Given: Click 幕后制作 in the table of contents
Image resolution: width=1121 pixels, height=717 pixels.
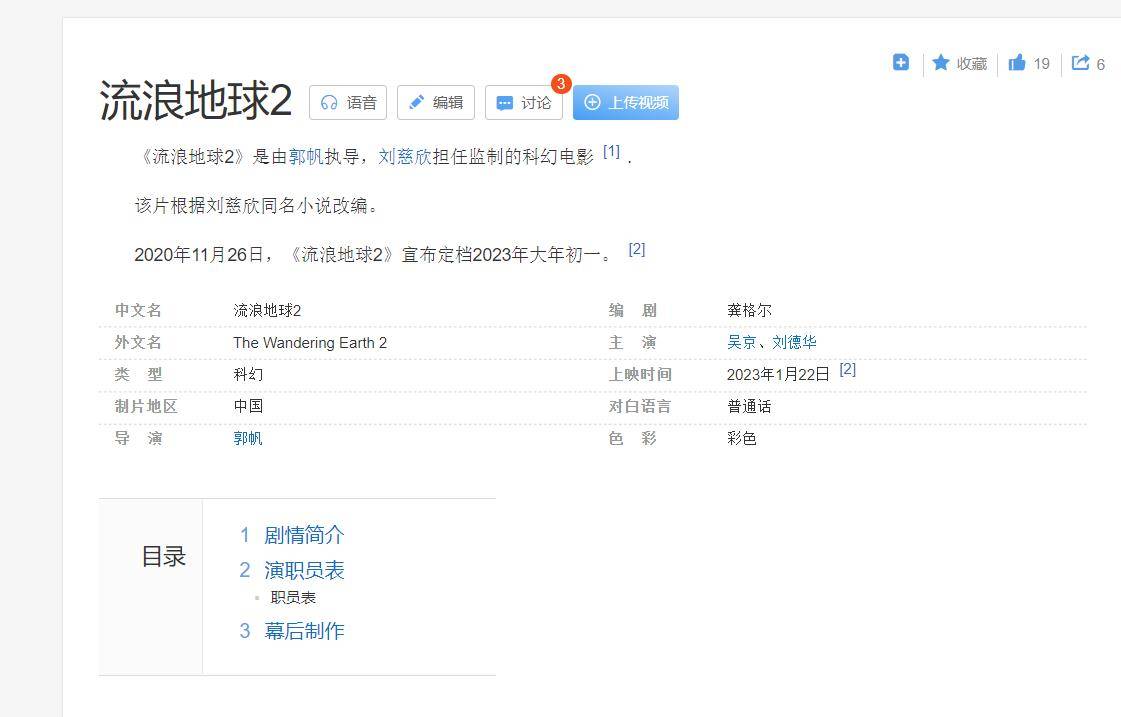Looking at the screenshot, I should (x=304, y=631).
